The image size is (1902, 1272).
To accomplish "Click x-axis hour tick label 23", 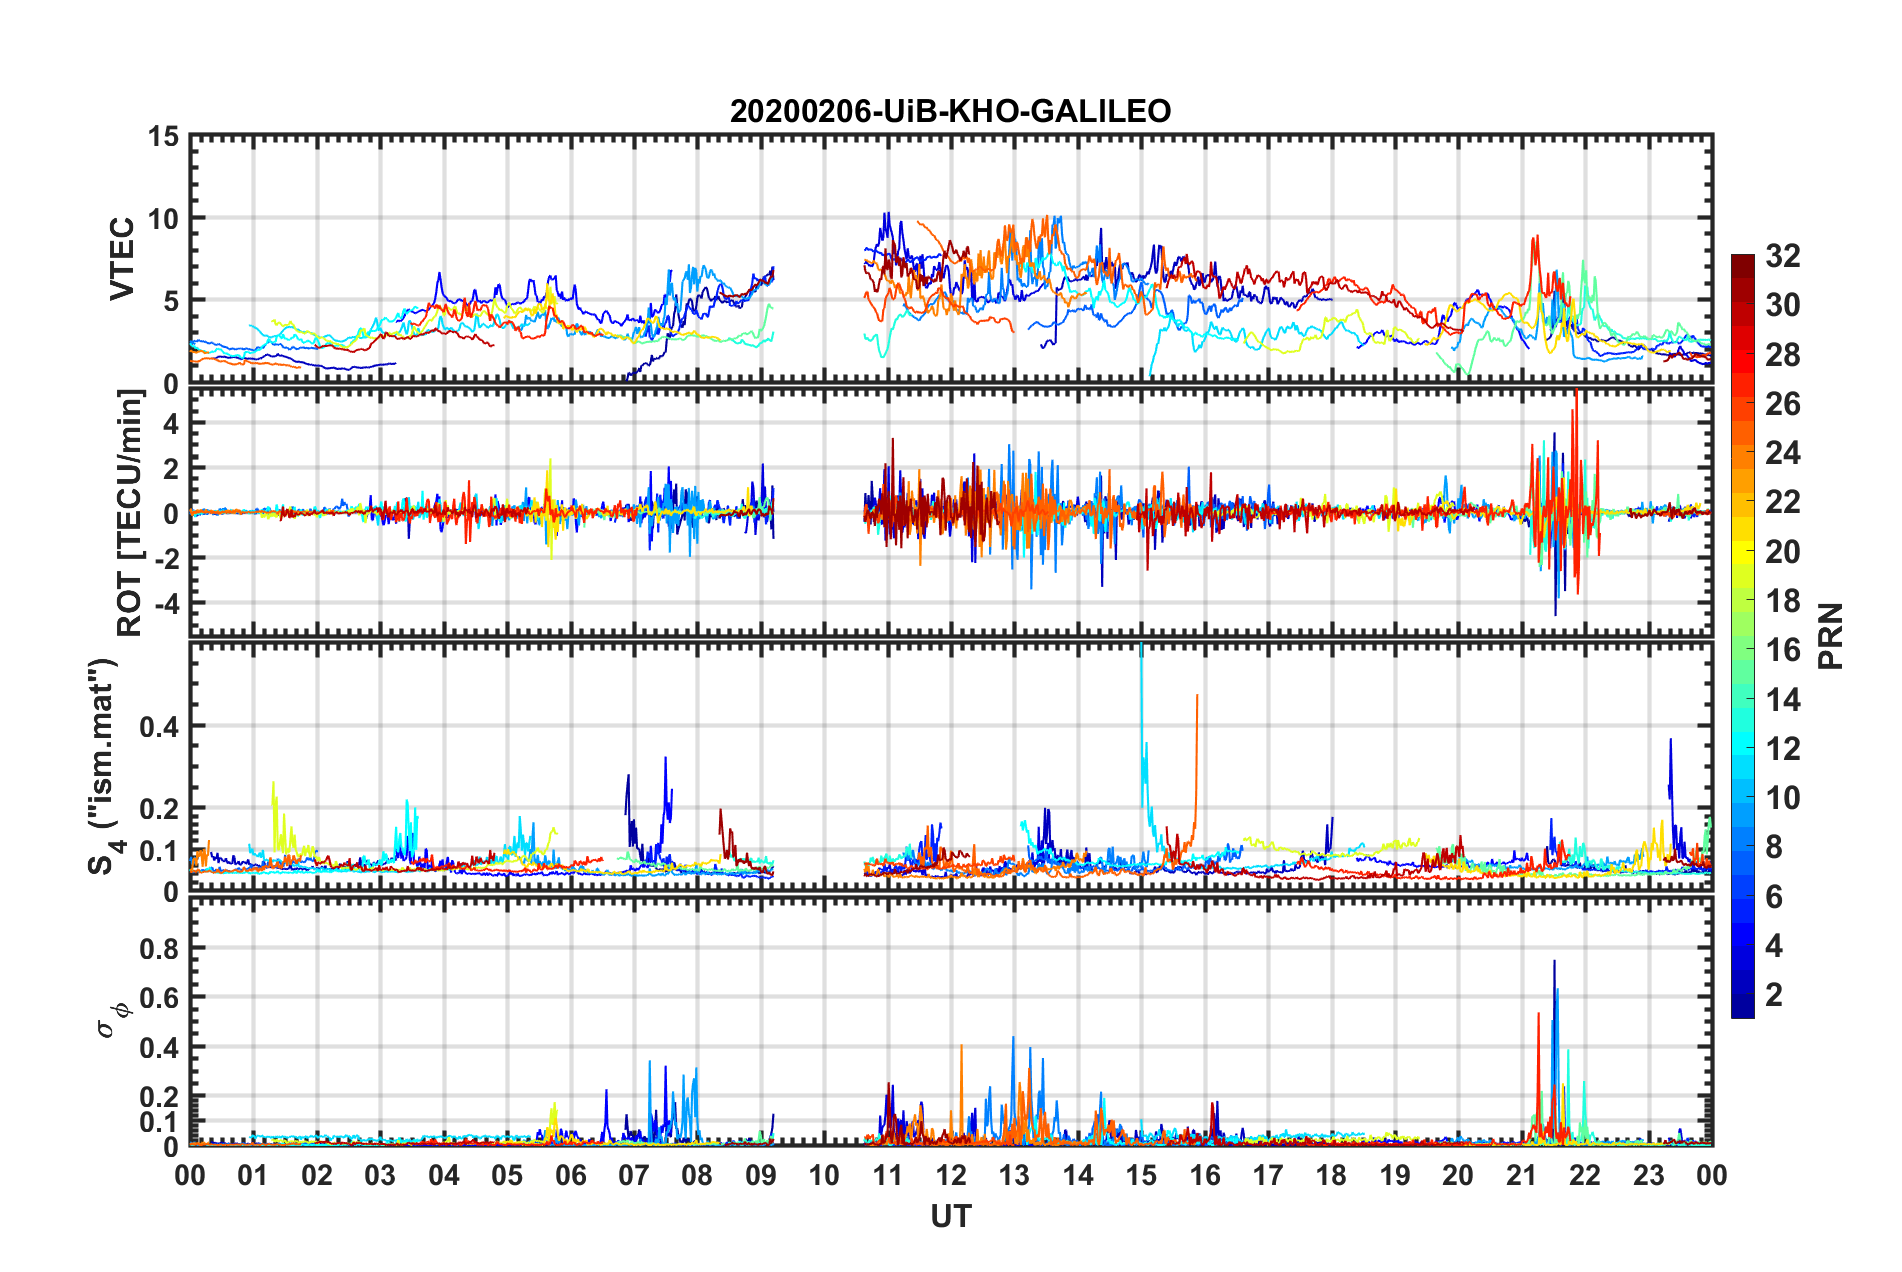I will coord(1648,1175).
